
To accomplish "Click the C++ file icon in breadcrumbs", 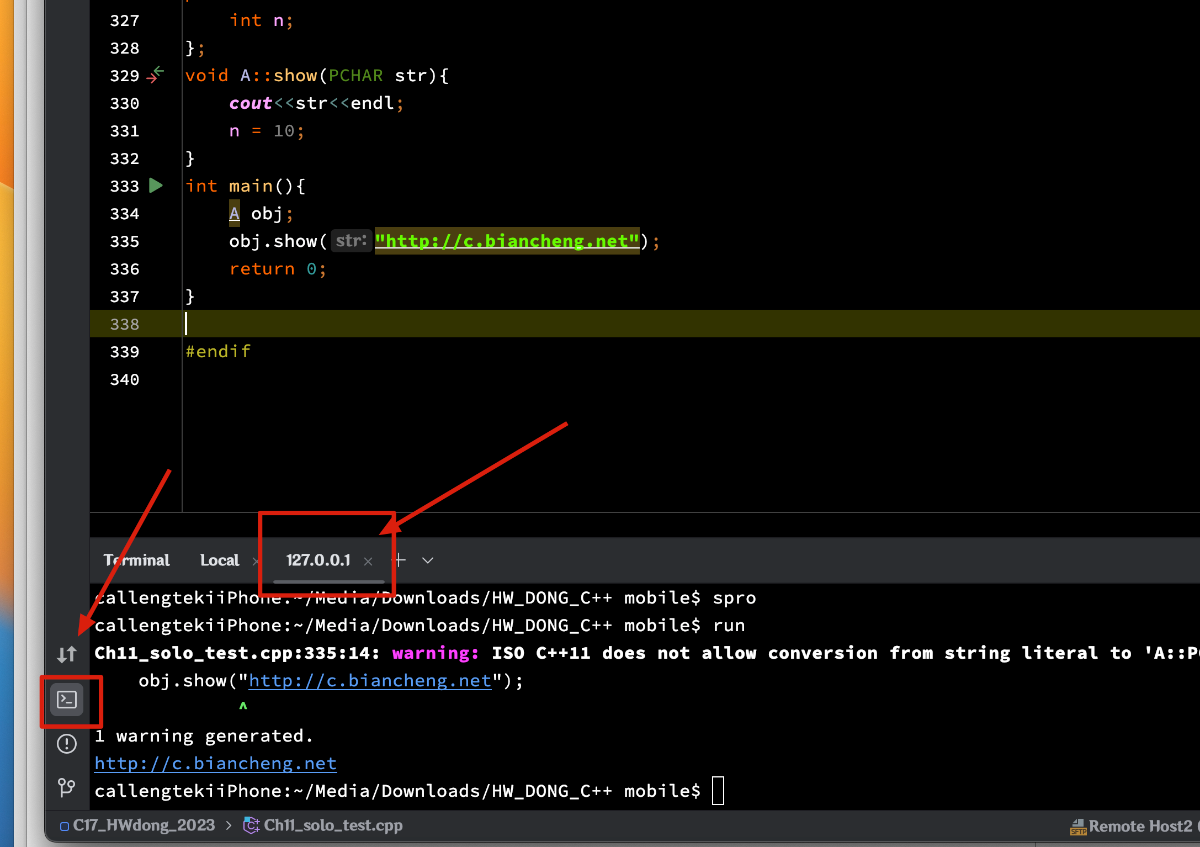I will click(252, 826).
